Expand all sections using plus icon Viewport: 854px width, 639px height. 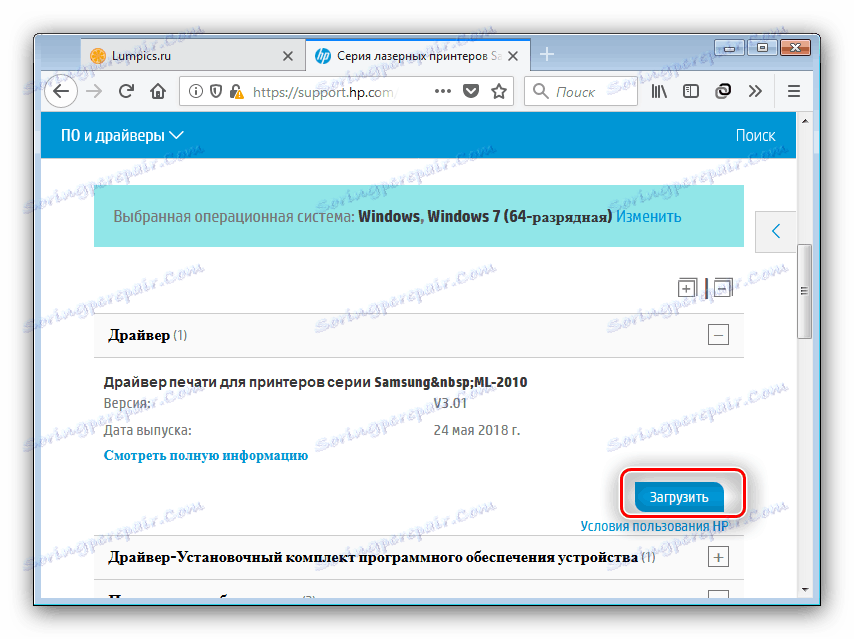pyautogui.click(x=687, y=287)
